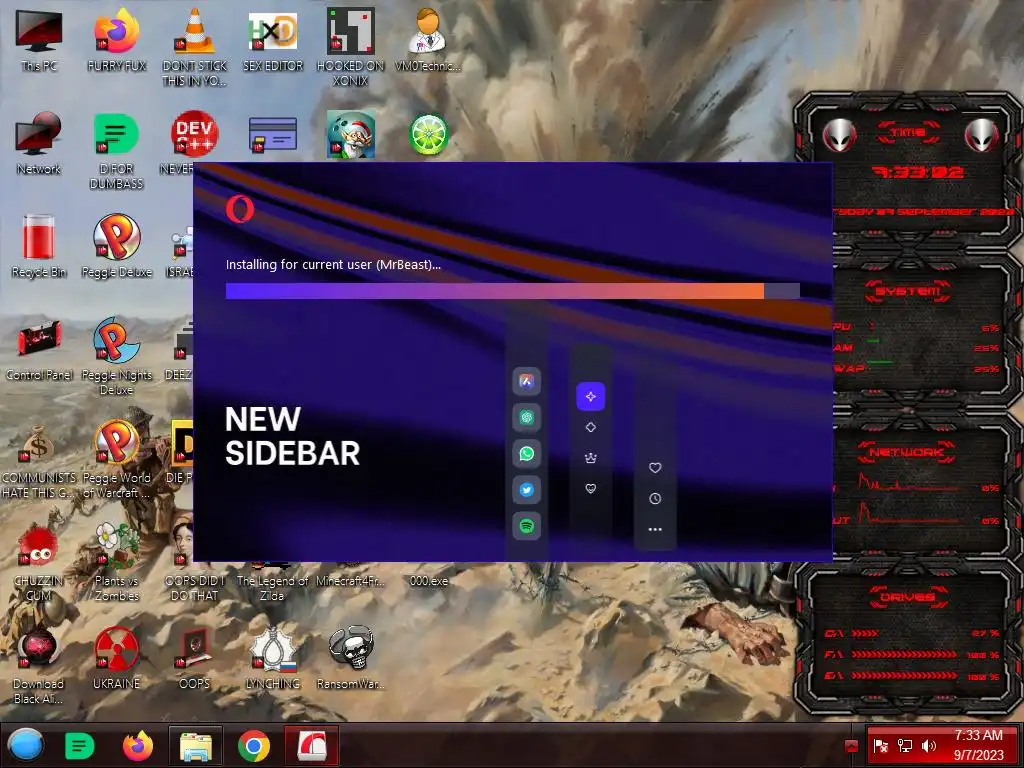The image size is (1024, 768).
Task: Select the Dev C++ desktop shortcut
Action: (x=195, y=134)
